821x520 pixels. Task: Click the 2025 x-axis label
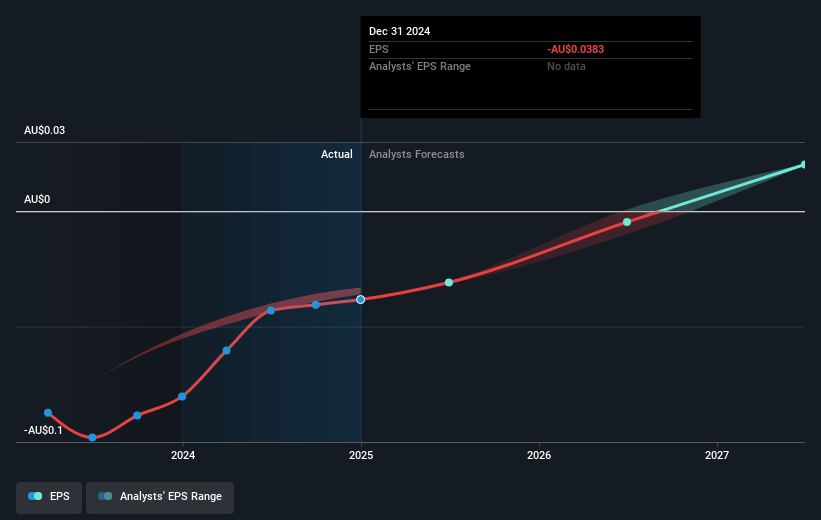[361, 456]
